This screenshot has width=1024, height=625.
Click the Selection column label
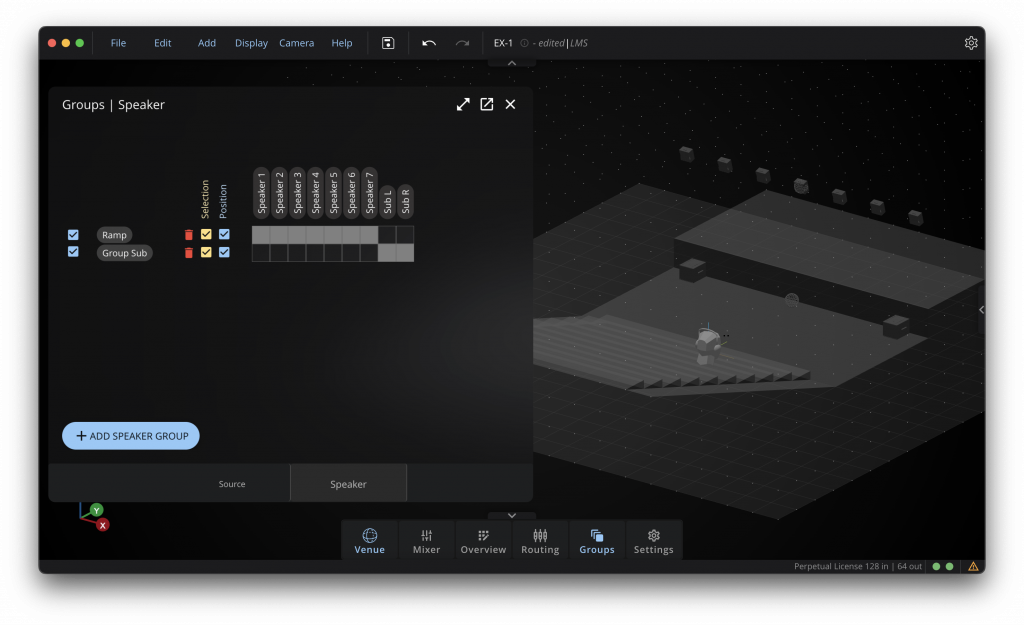(205, 199)
